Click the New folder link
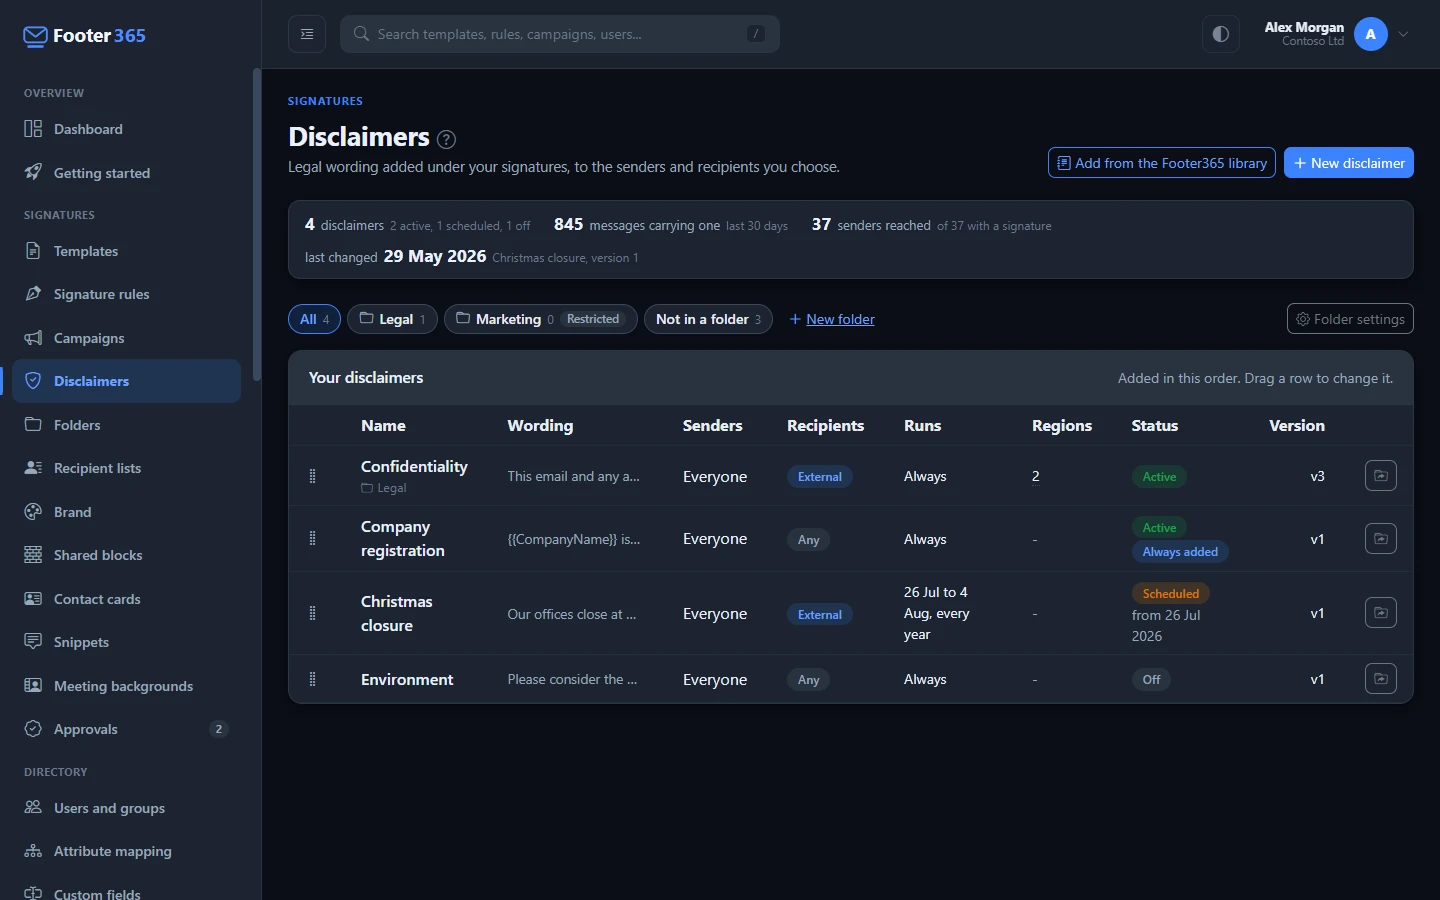The width and height of the screenshot is (1440, 900). (832, 319)
